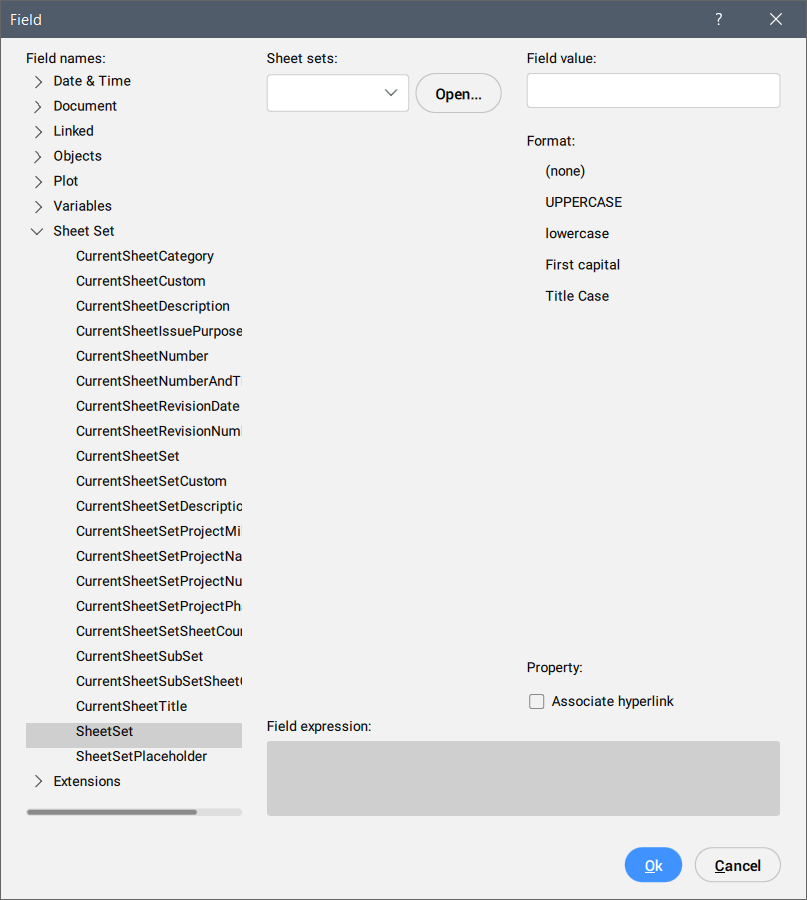Click the help question mark icon
The height and width of the screenshot is (900, 807).
tap(718, 19)
